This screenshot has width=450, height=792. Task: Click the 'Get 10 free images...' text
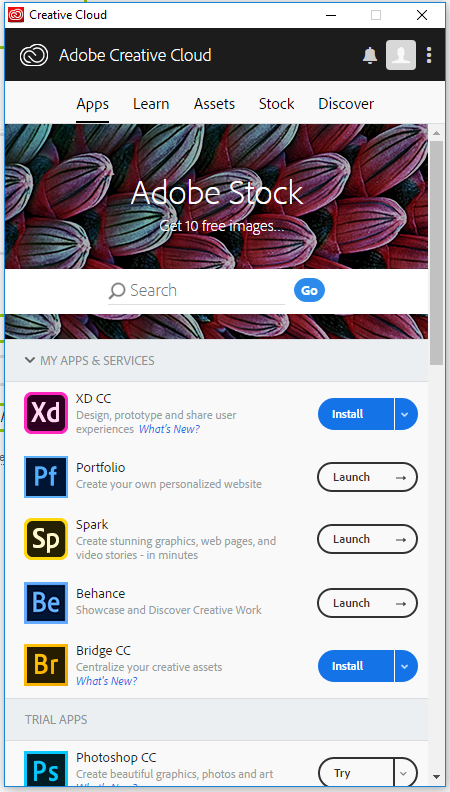coord(222,226)
